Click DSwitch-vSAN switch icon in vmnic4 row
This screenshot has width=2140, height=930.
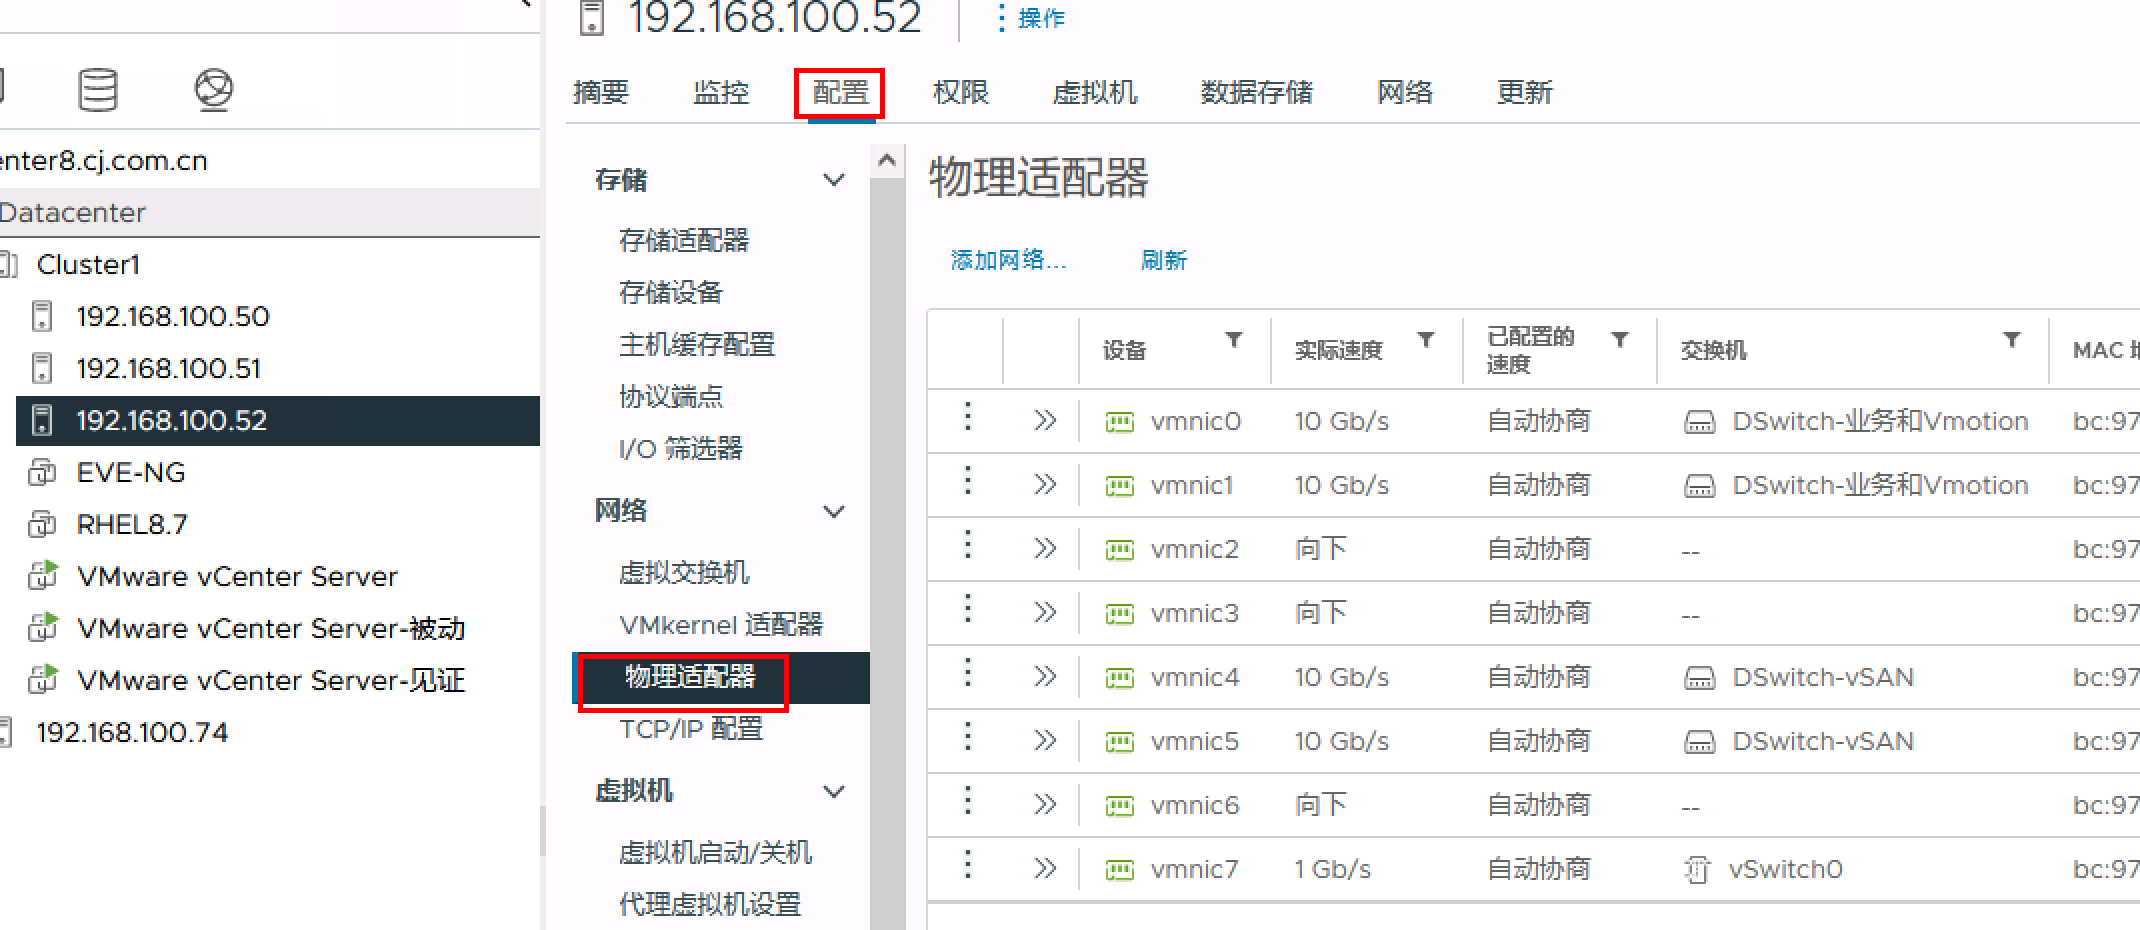[x=1699, y=679]
